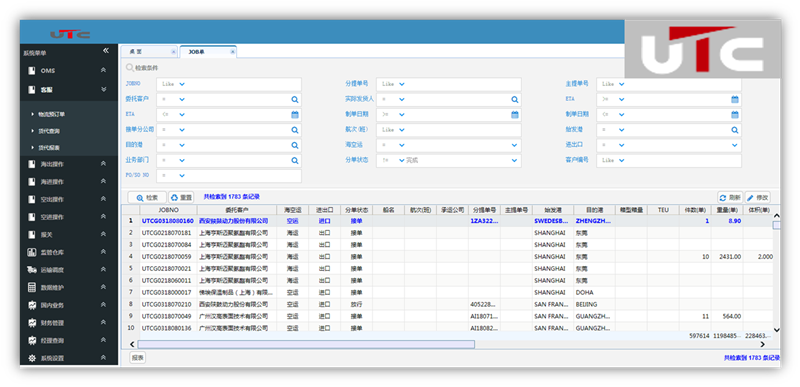Select row UTCG0318070210 in the table
This screenshot has width=800, height=387.
coord(447,304)
